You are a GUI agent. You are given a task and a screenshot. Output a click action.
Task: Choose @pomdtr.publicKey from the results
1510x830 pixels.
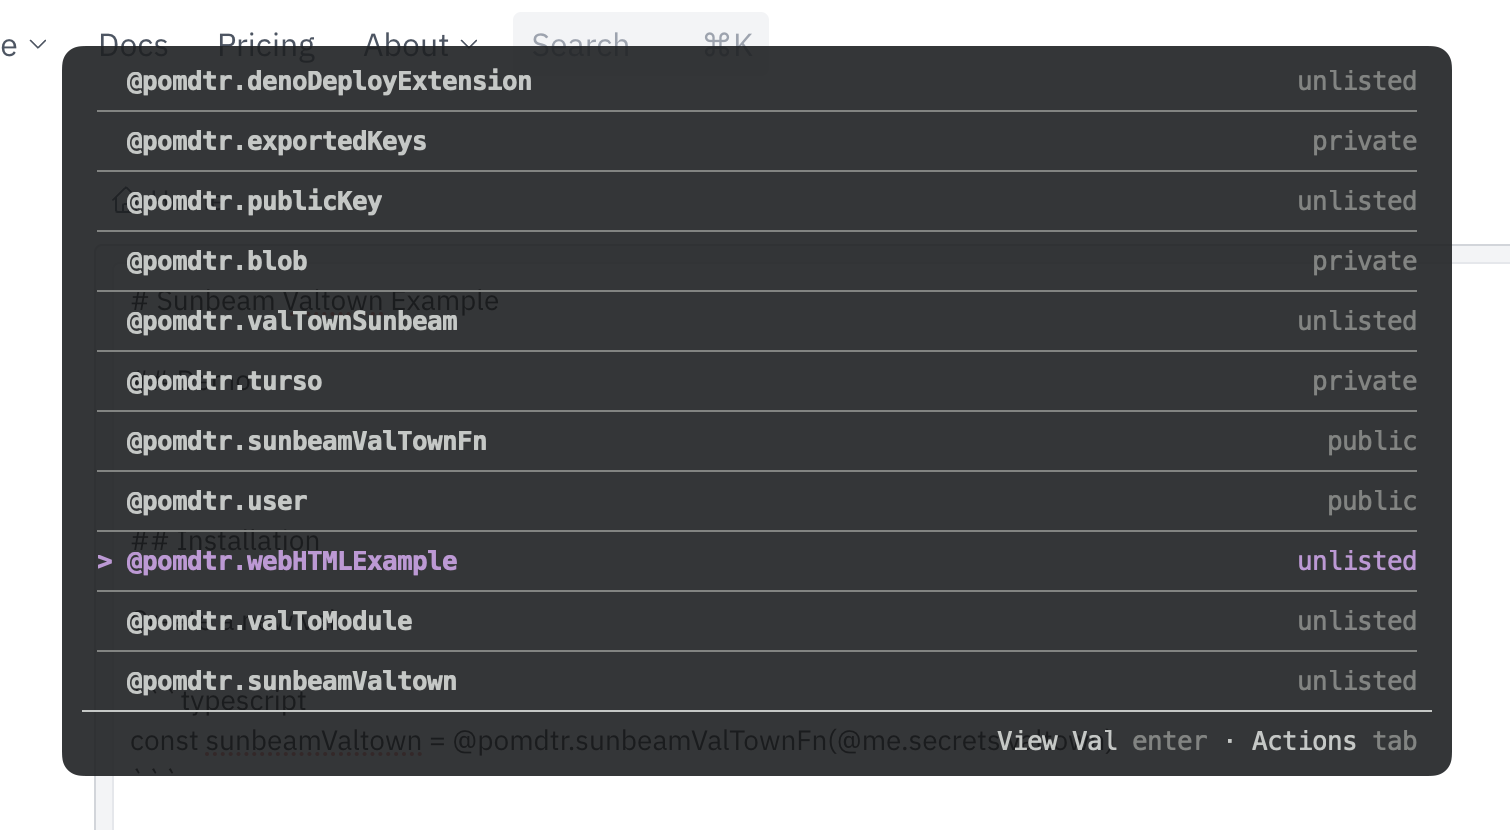[757, 201]
